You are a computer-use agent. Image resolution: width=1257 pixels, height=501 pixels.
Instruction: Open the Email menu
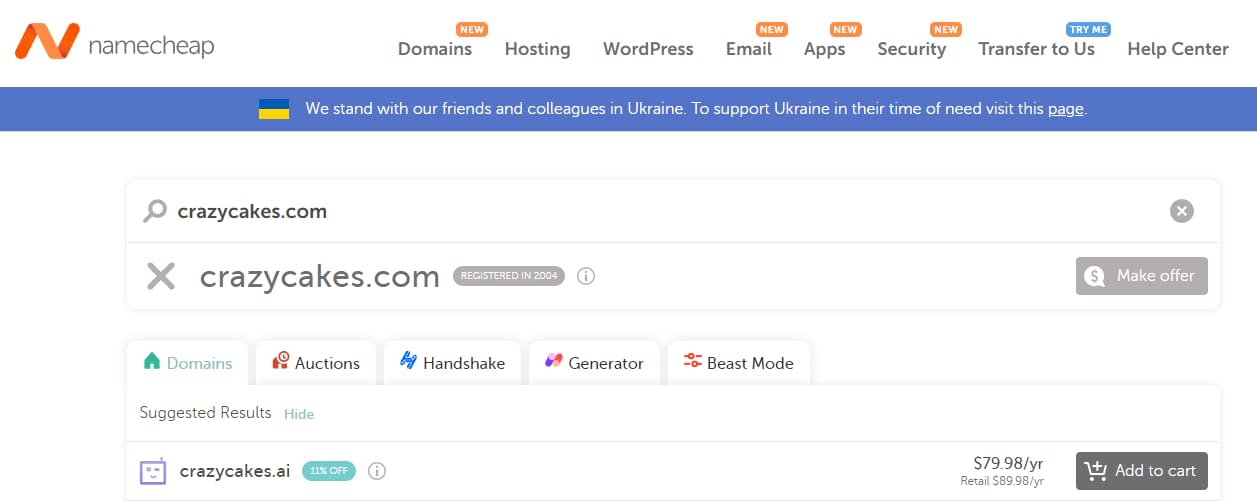tap(749, 49)
